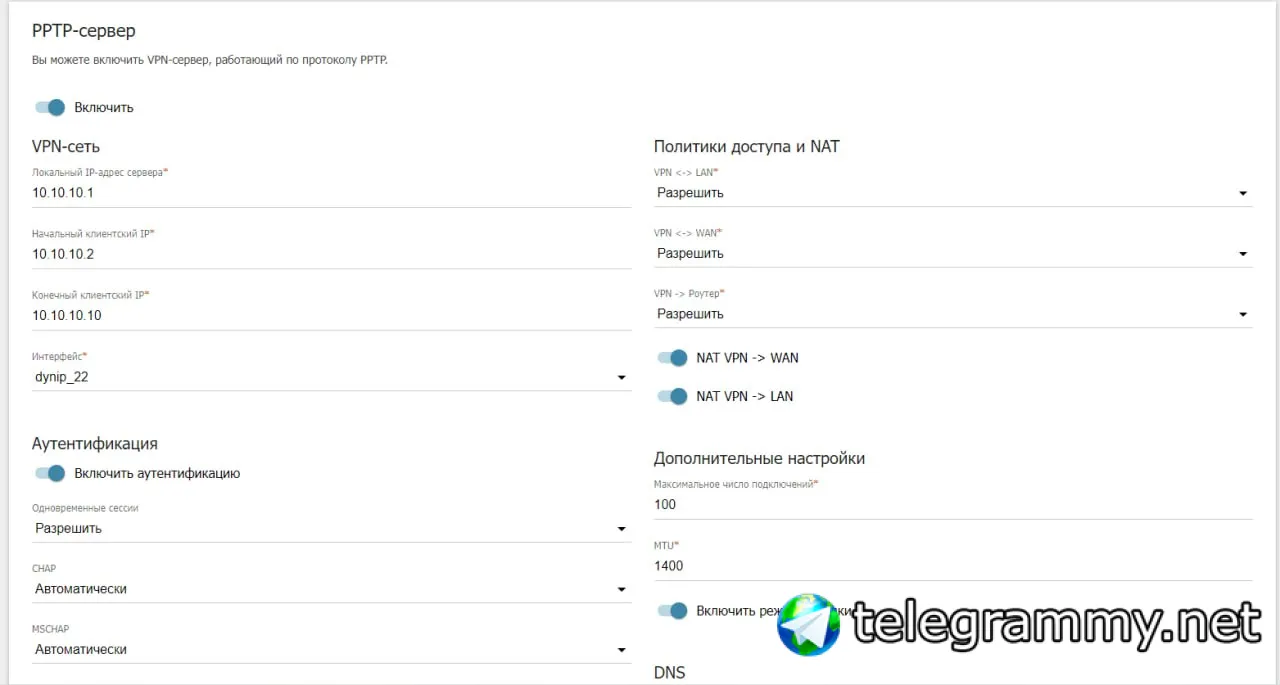Expand the CHAP authentication dropdown
The width and height of the screenshot is (1280, 685).
[x=331, y=589]
